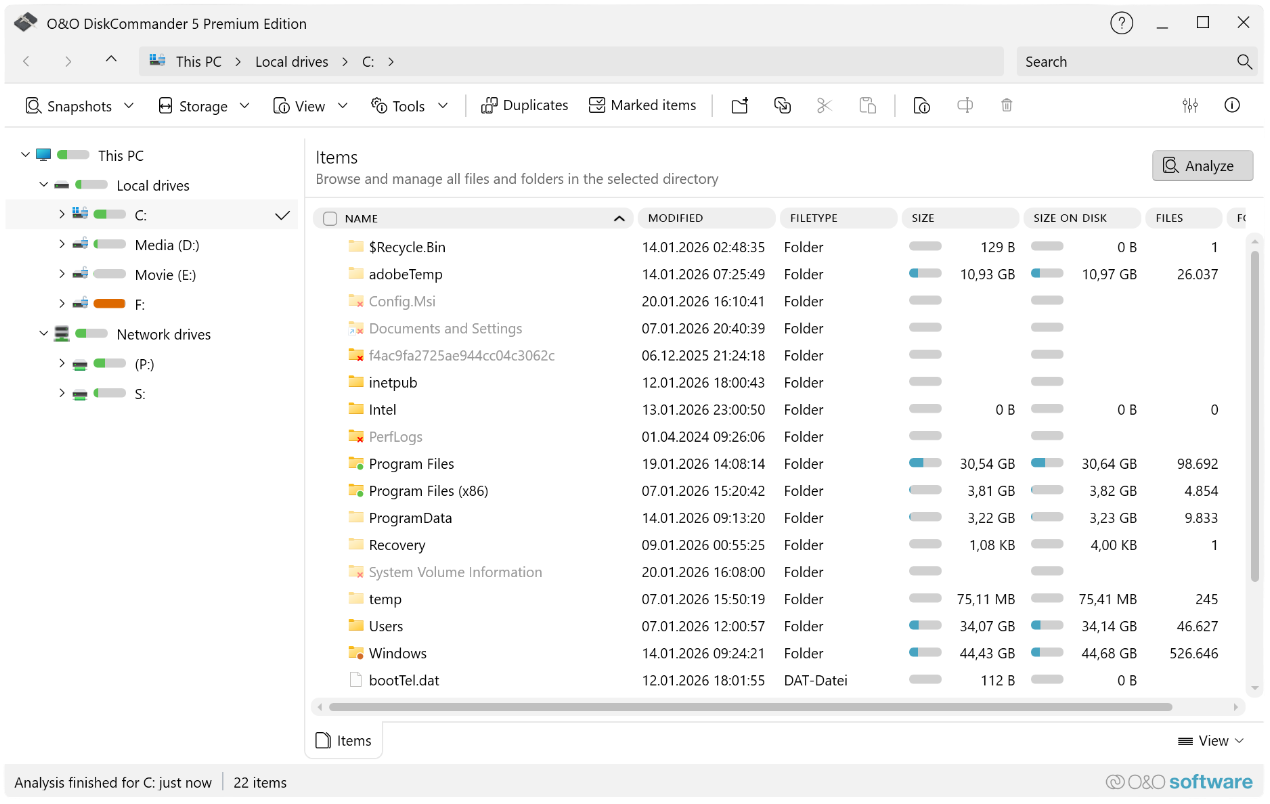1270x804 pixels.
Task: Collapse the Network drives tree node
Action: coord(44,334)
